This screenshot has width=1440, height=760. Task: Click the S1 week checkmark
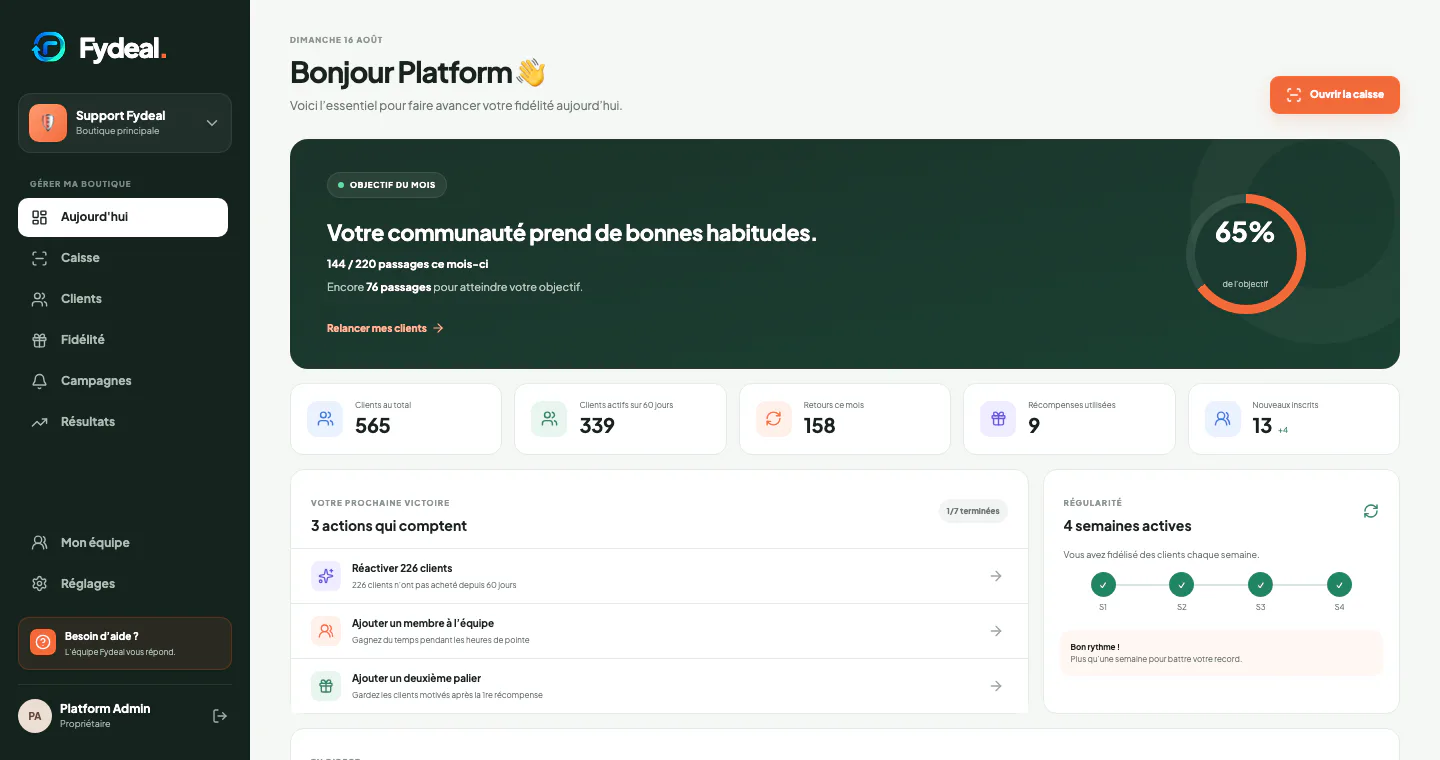1103,585
